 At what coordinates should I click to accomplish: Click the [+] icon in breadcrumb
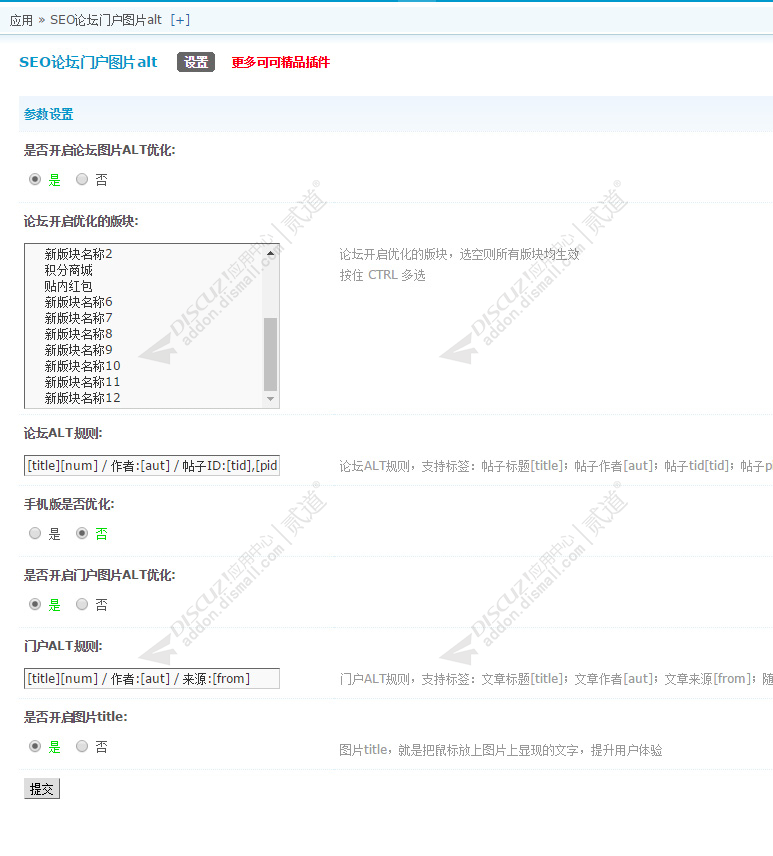pos(180,20)
